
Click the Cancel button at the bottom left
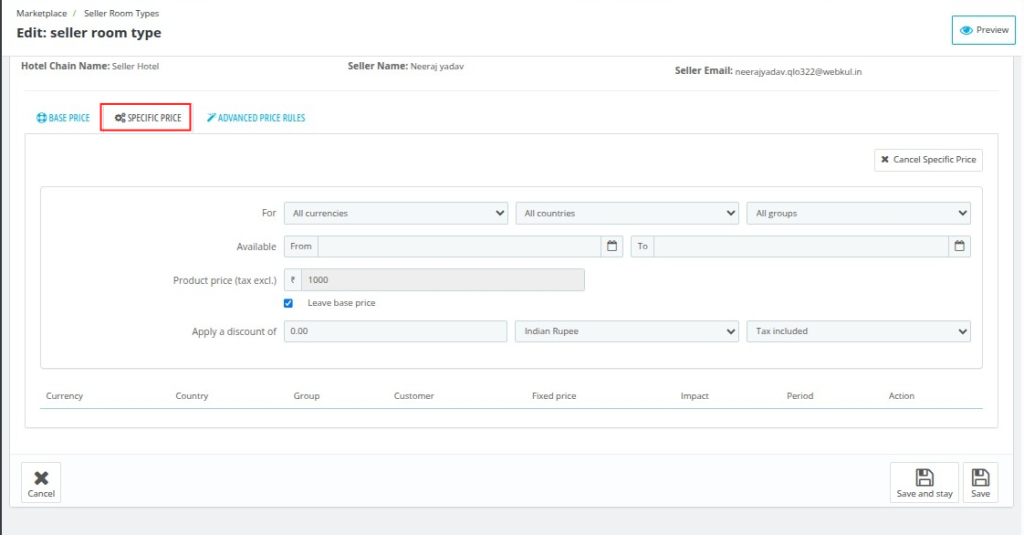[x=41, y=483]
